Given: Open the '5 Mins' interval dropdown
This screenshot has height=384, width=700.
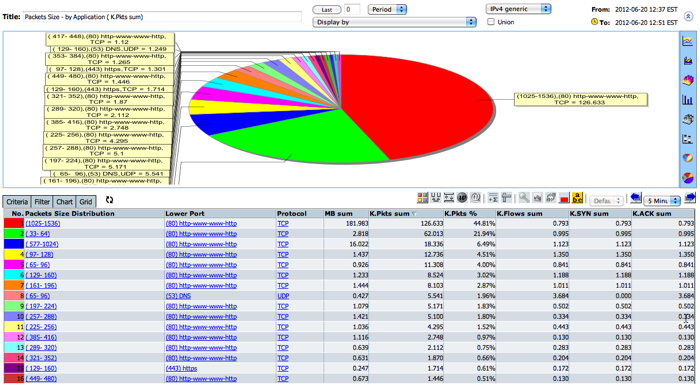Looking at the screenshot, I should tap(663, 201).
